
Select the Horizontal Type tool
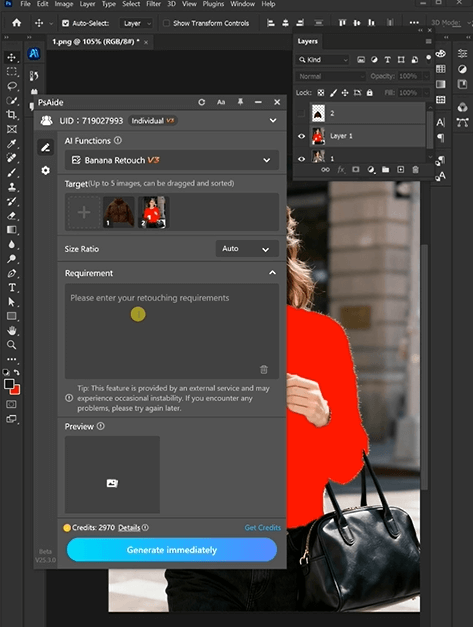point(12,288)
